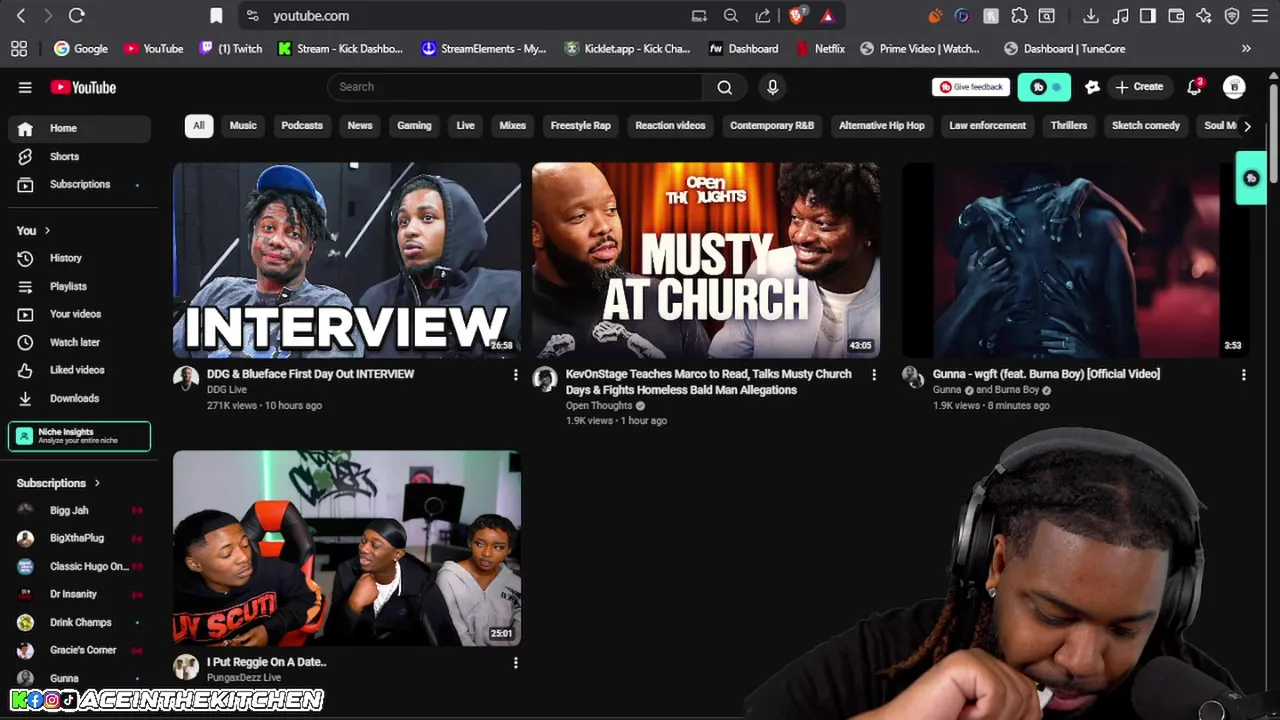Open Niche Insights button in sidebar
This screenshot has width=1280, height=720.
(80, 436)
